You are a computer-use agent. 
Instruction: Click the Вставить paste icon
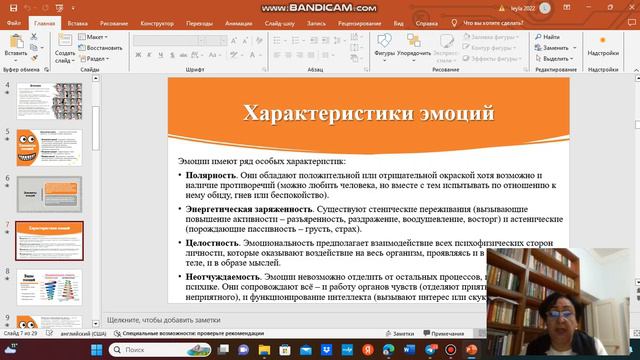click(x=16, y=42)
